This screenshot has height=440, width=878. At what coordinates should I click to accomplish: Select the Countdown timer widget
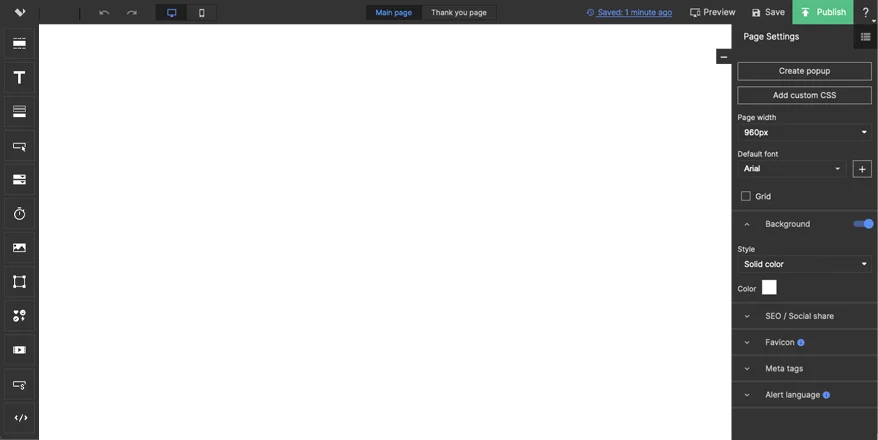click(19, 214)
